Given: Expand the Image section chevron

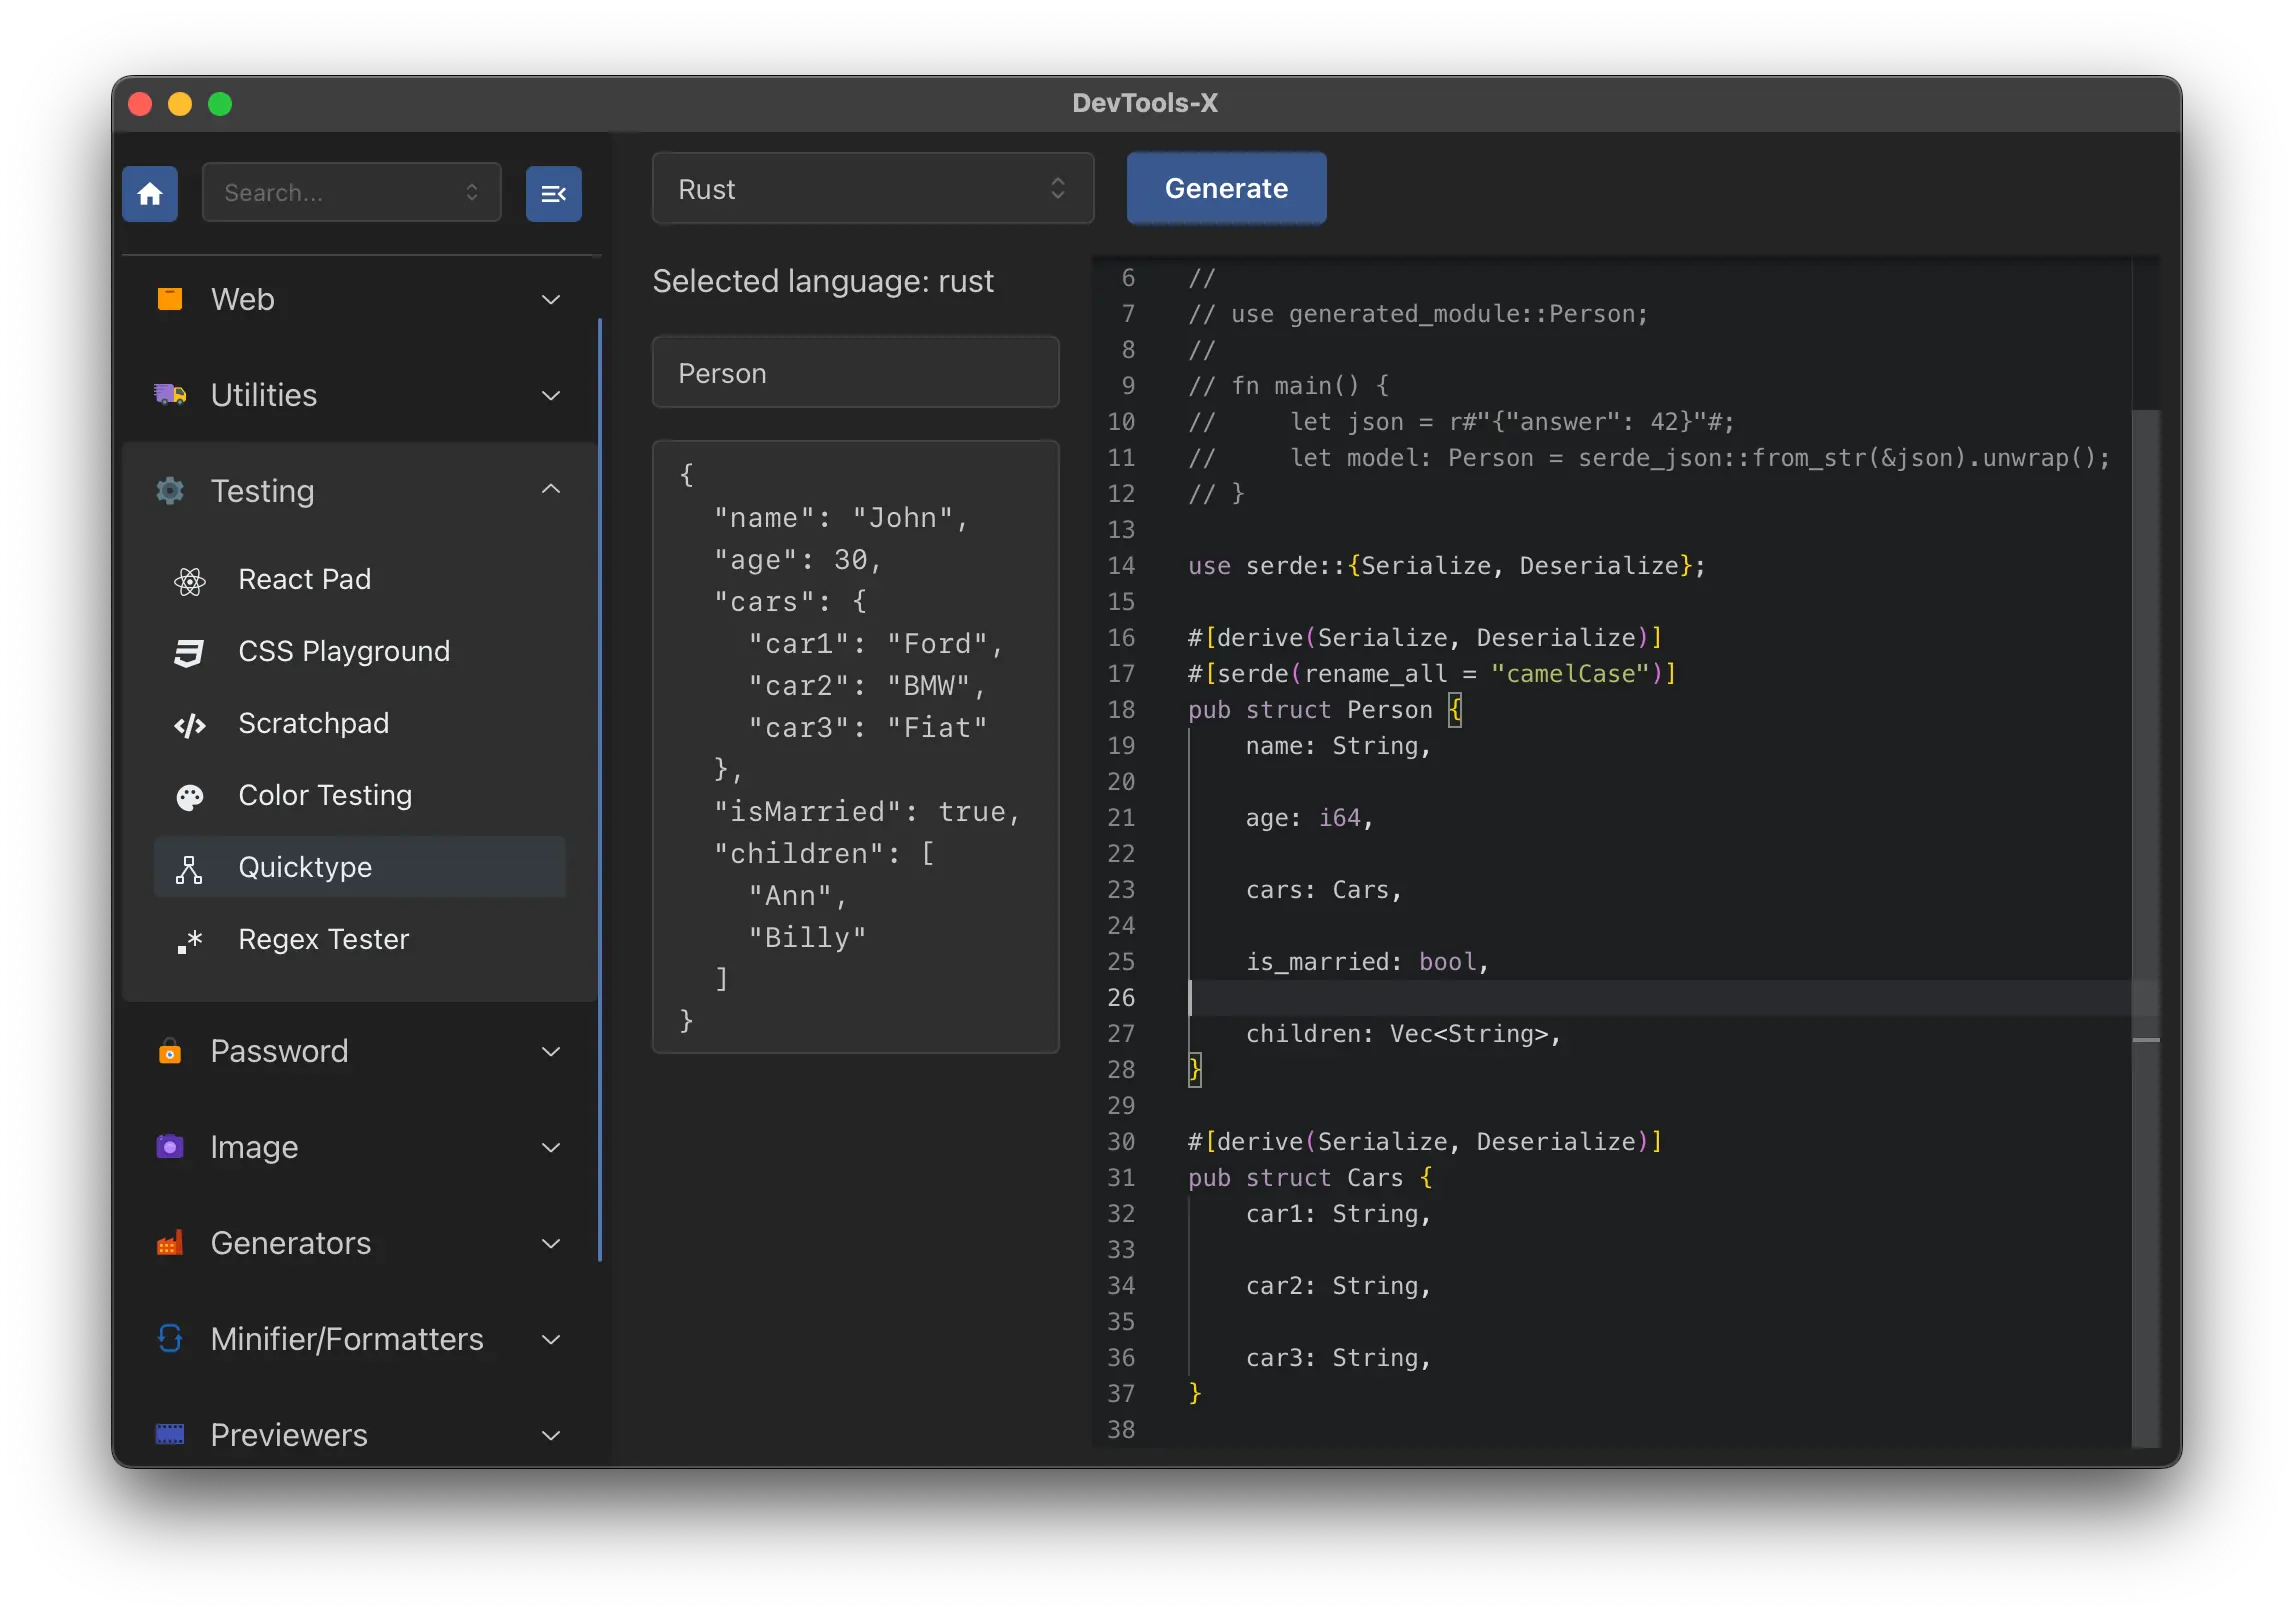Looking at the screenshot, I should coord(551,1147).
